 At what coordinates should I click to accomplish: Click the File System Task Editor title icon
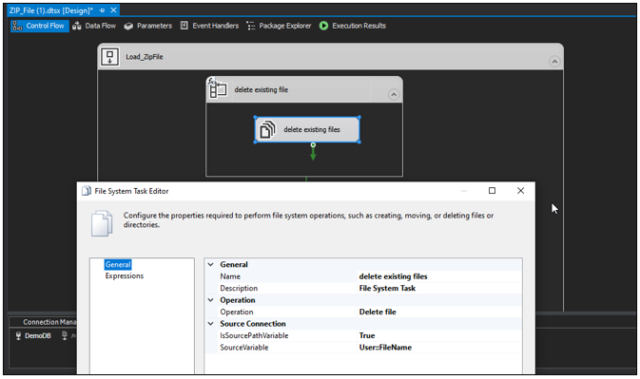pyautogui.click(x=87, y=191)
